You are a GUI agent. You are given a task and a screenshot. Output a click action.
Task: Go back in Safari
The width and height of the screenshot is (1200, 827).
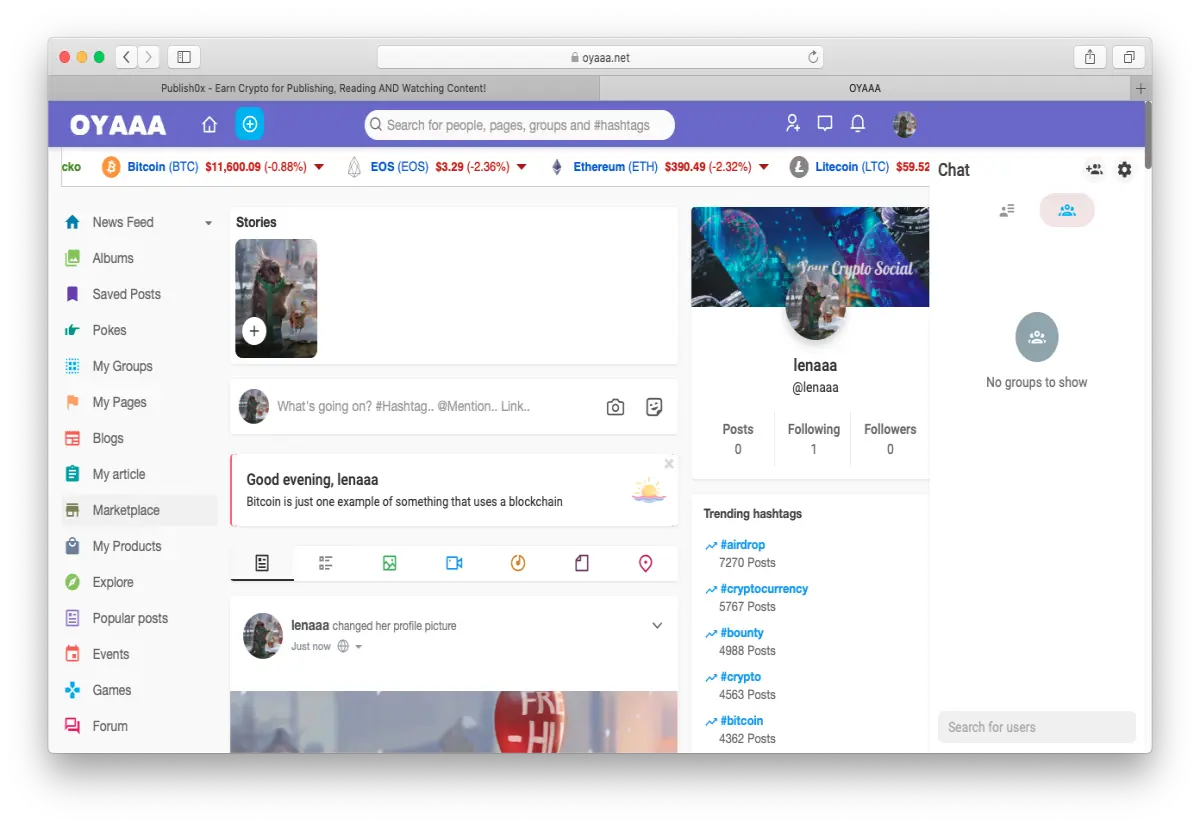click(x=126, y=57)
